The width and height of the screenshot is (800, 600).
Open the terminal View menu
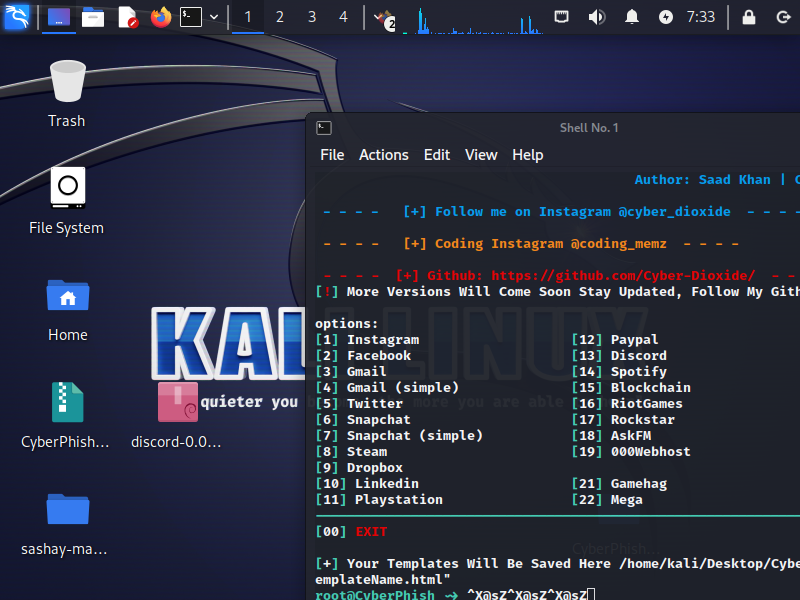coord(481,155)
